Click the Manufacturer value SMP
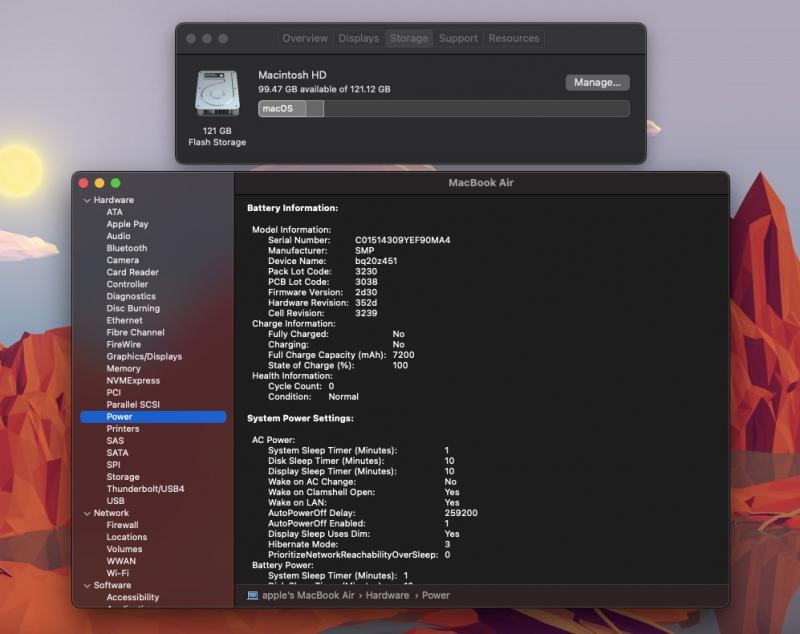 pyautogui.click(x=364, y=250)
